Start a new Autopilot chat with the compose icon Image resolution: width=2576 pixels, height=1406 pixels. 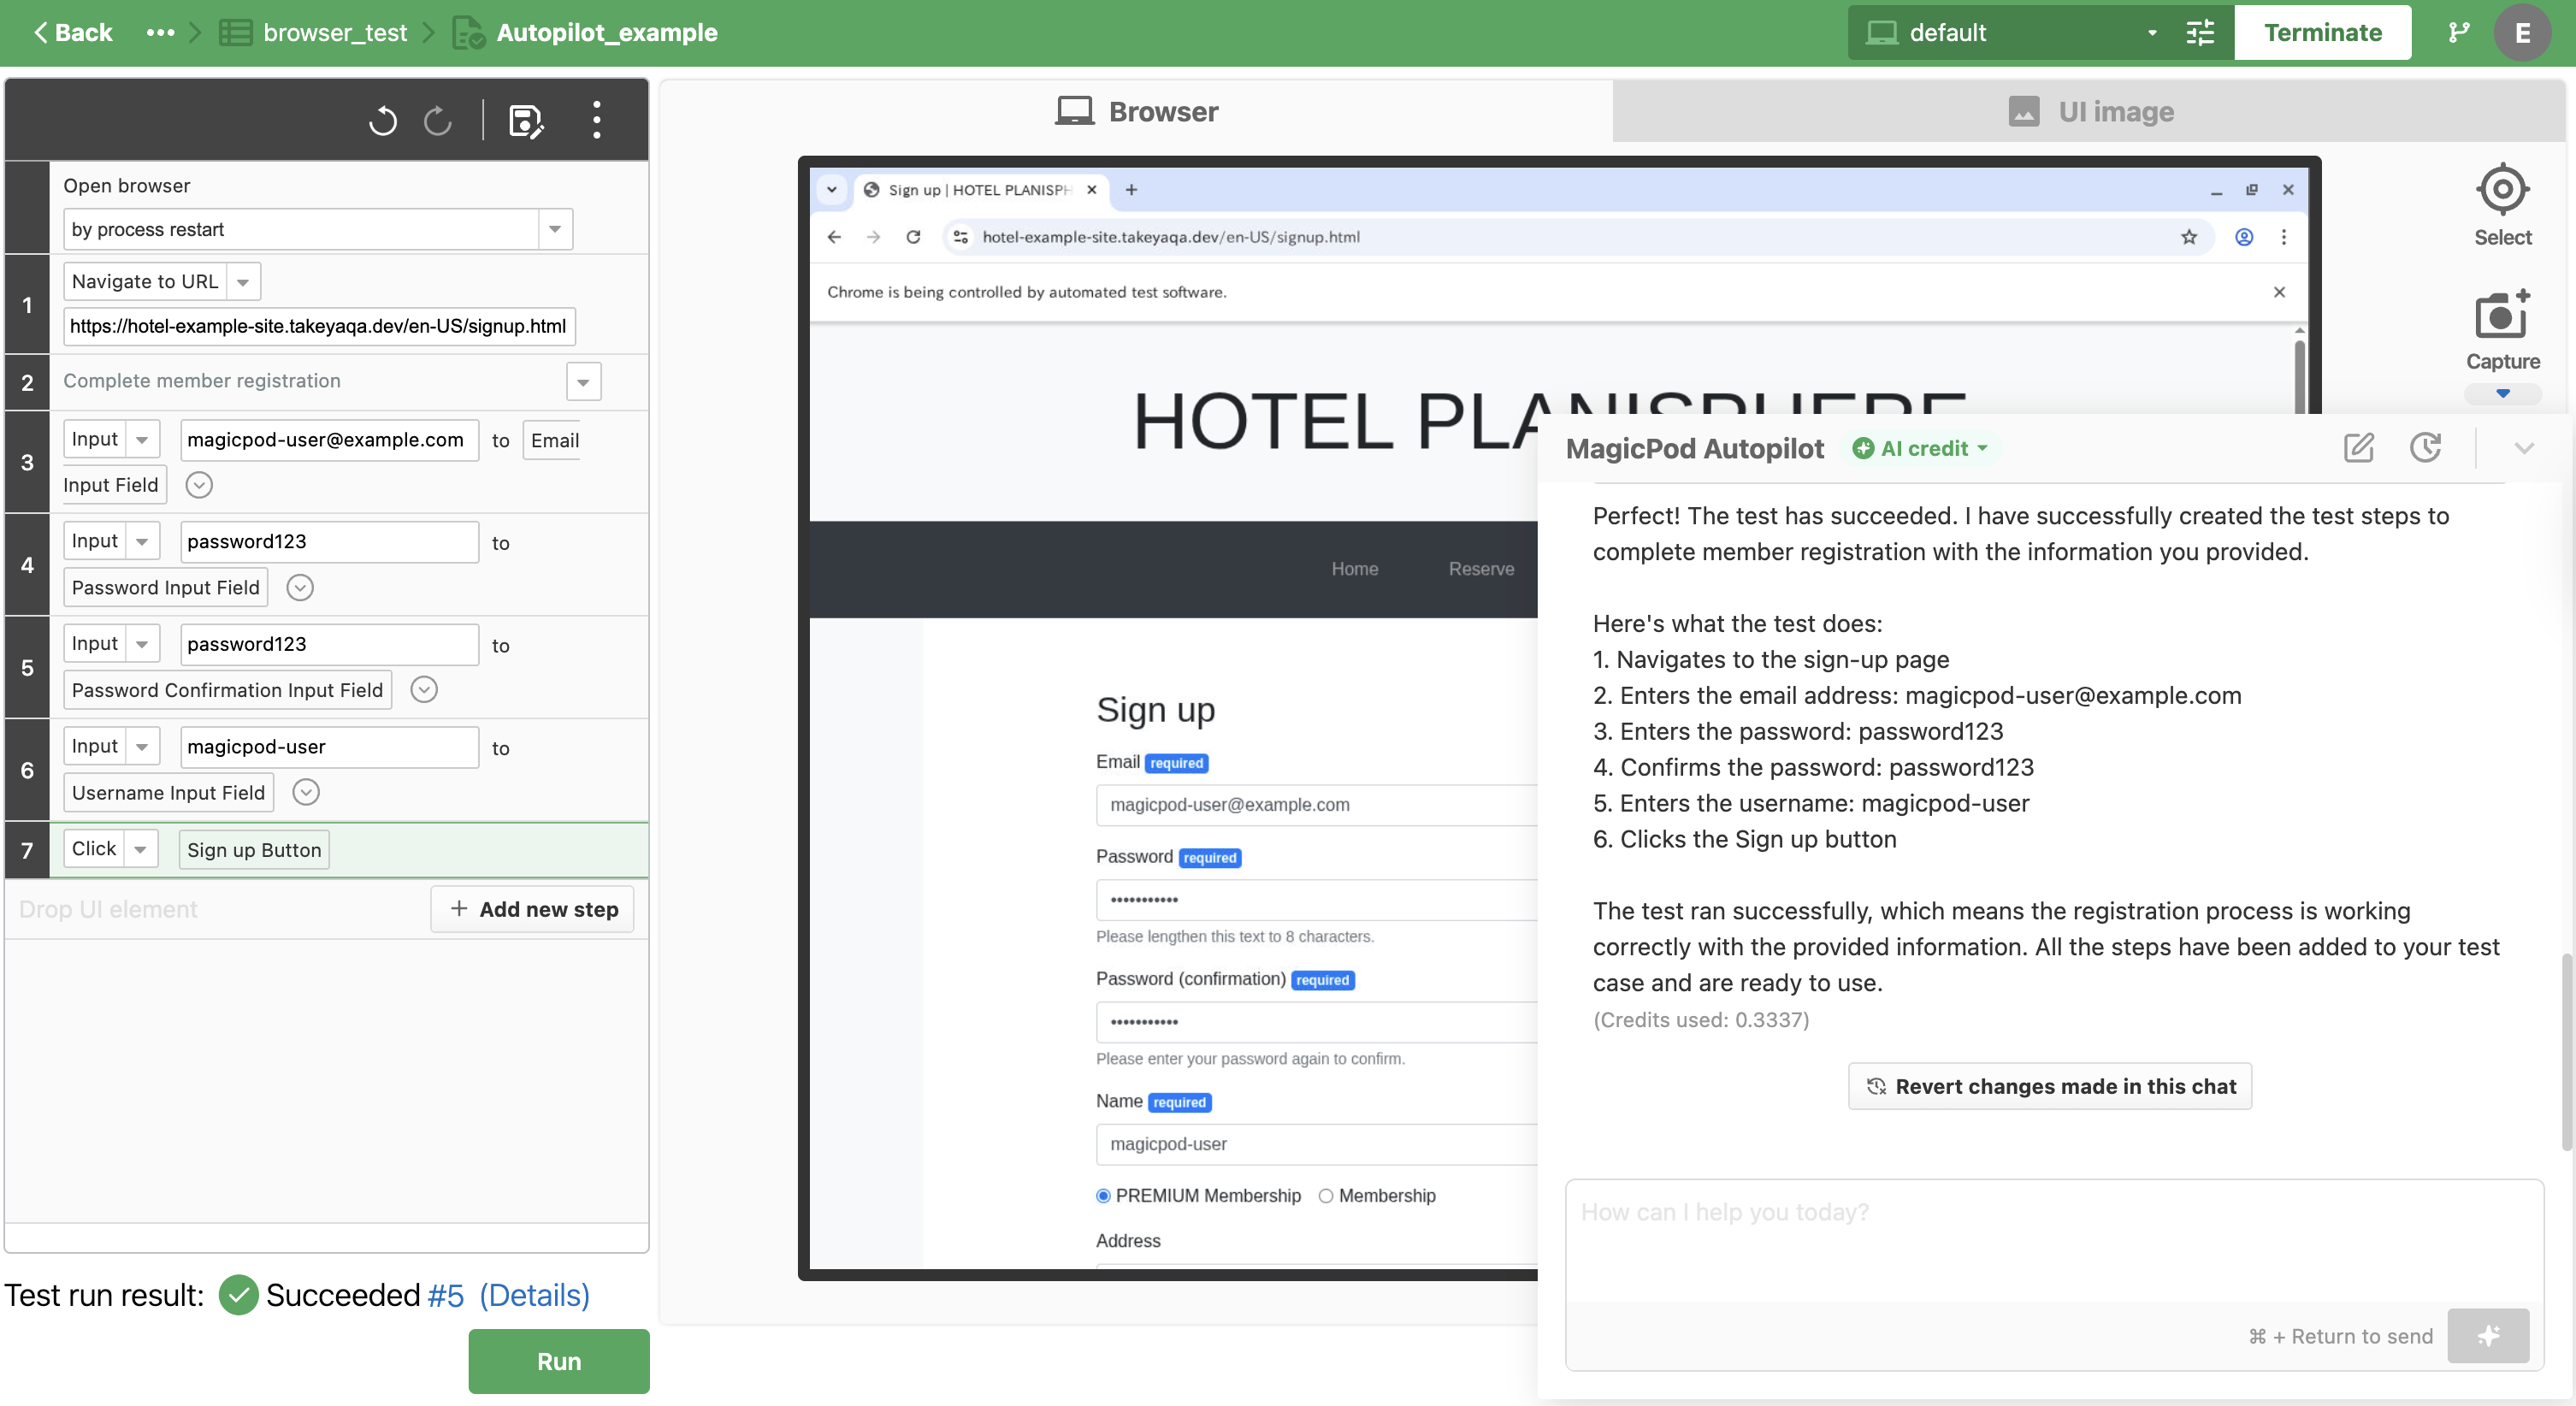click(2359, 447)
